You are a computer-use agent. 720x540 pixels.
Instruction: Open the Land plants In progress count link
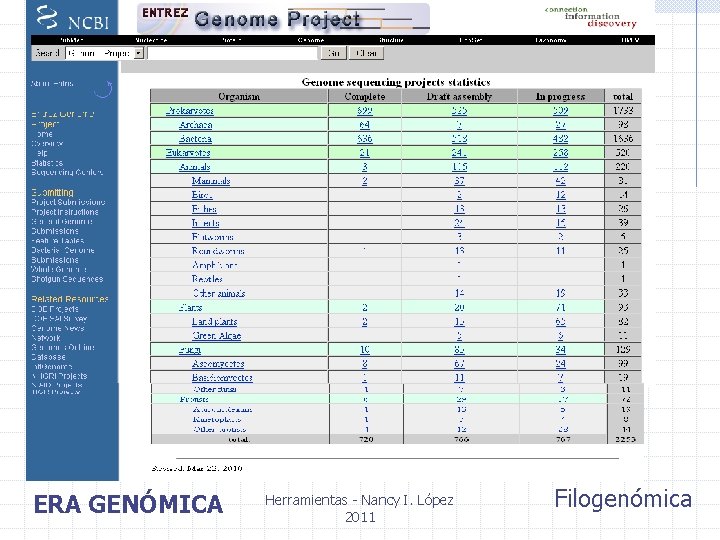point(560,322)
